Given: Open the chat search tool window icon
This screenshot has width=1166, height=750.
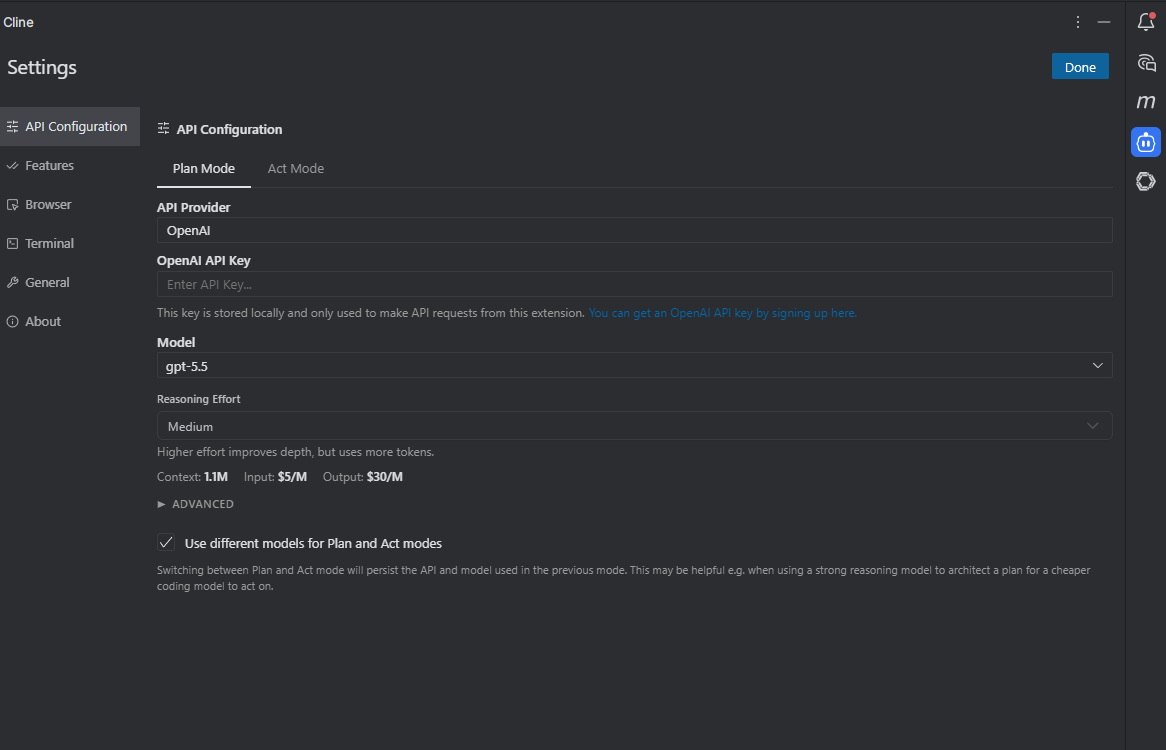Looking at the screenshot, I should [1146, 62].
